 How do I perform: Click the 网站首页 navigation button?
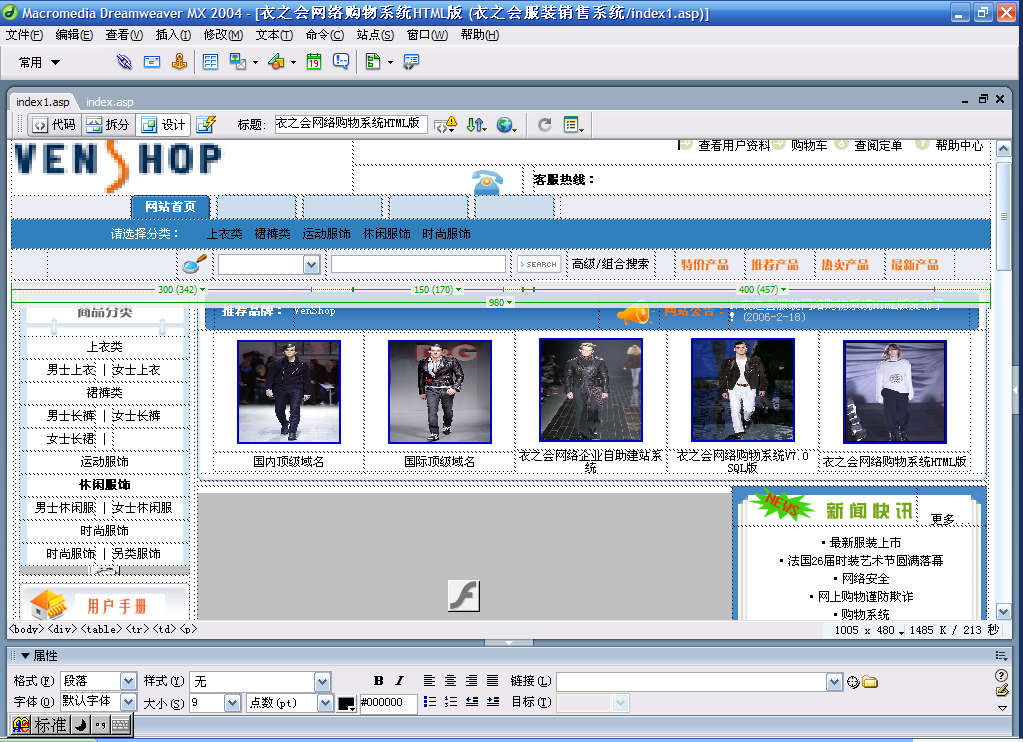(170, 207)
